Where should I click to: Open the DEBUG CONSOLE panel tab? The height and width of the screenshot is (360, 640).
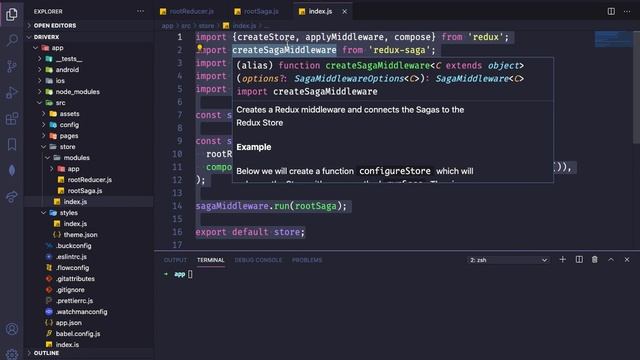[x=258, y=260]
